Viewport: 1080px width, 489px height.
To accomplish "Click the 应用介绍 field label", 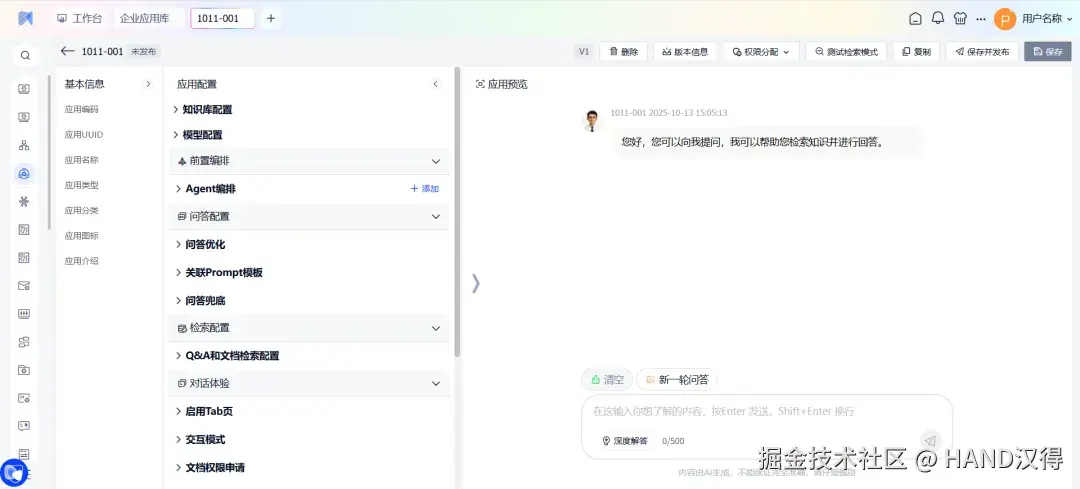I will [x=81, y=261].
